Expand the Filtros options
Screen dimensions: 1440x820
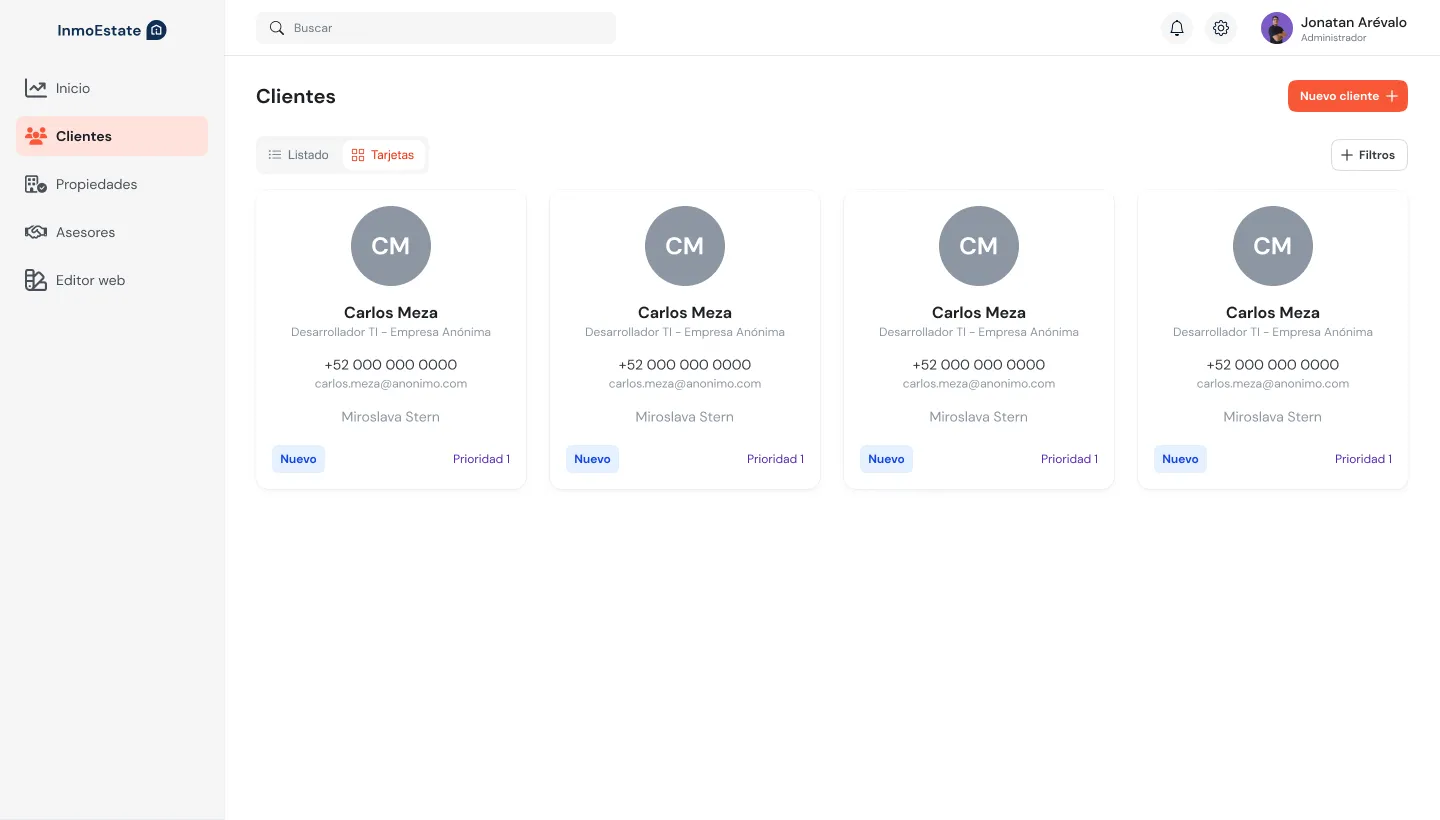[x=1369, y=155]
